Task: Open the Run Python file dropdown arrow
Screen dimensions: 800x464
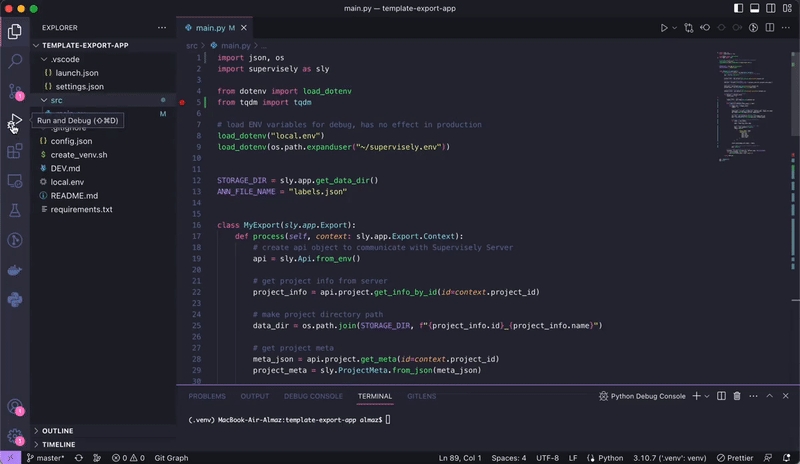Action: coord(674,28)
